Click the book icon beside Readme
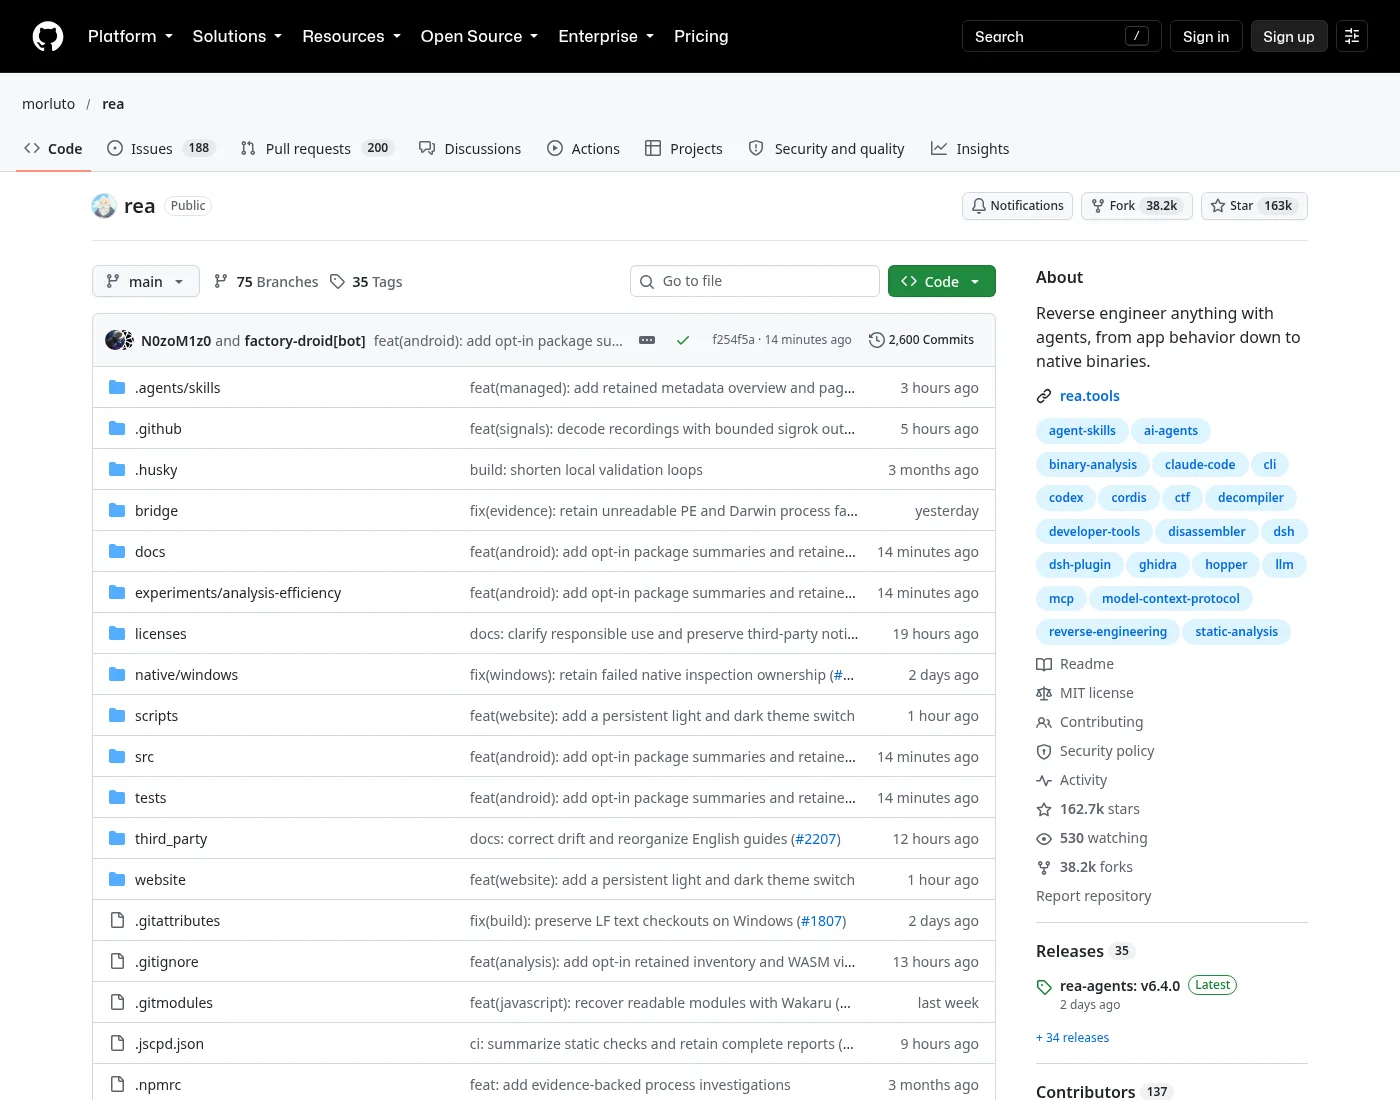The height and width of the screenshot is (1100, 1400). 1044,664
